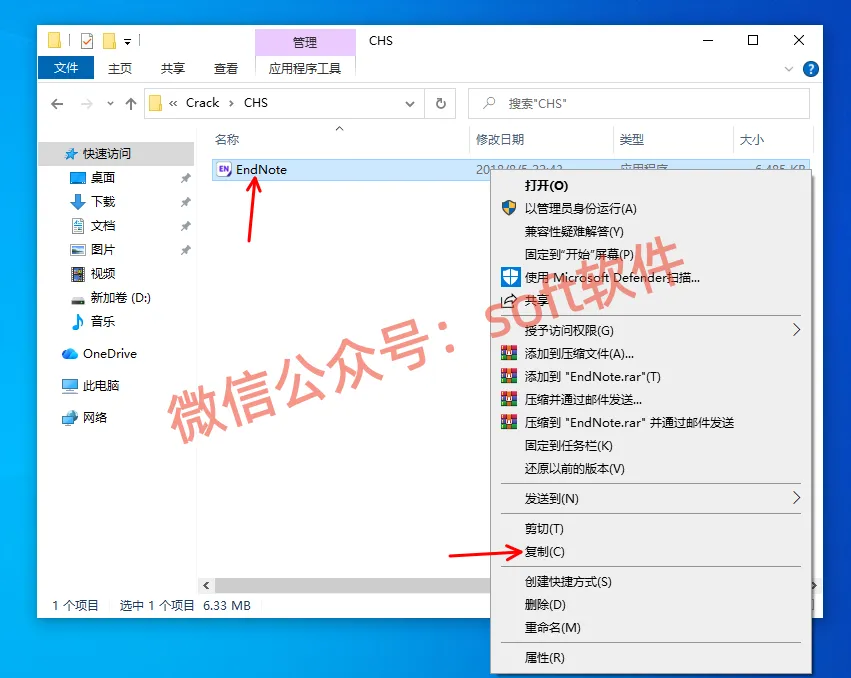Click the EndNote application file icon
The width and height of the screenshot is (851, 678).
(x=224, y=169)
